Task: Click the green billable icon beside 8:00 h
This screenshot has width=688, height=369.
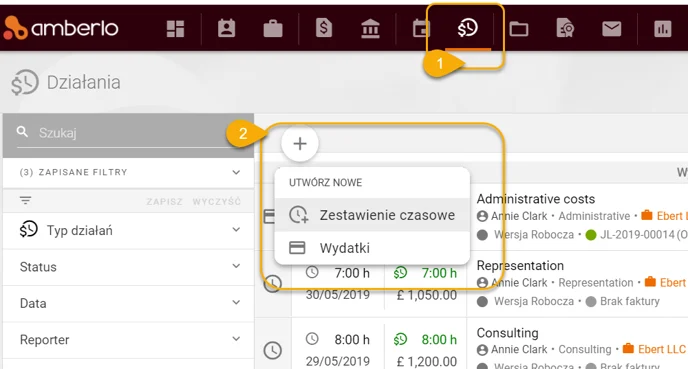Action: coord(400,339)
